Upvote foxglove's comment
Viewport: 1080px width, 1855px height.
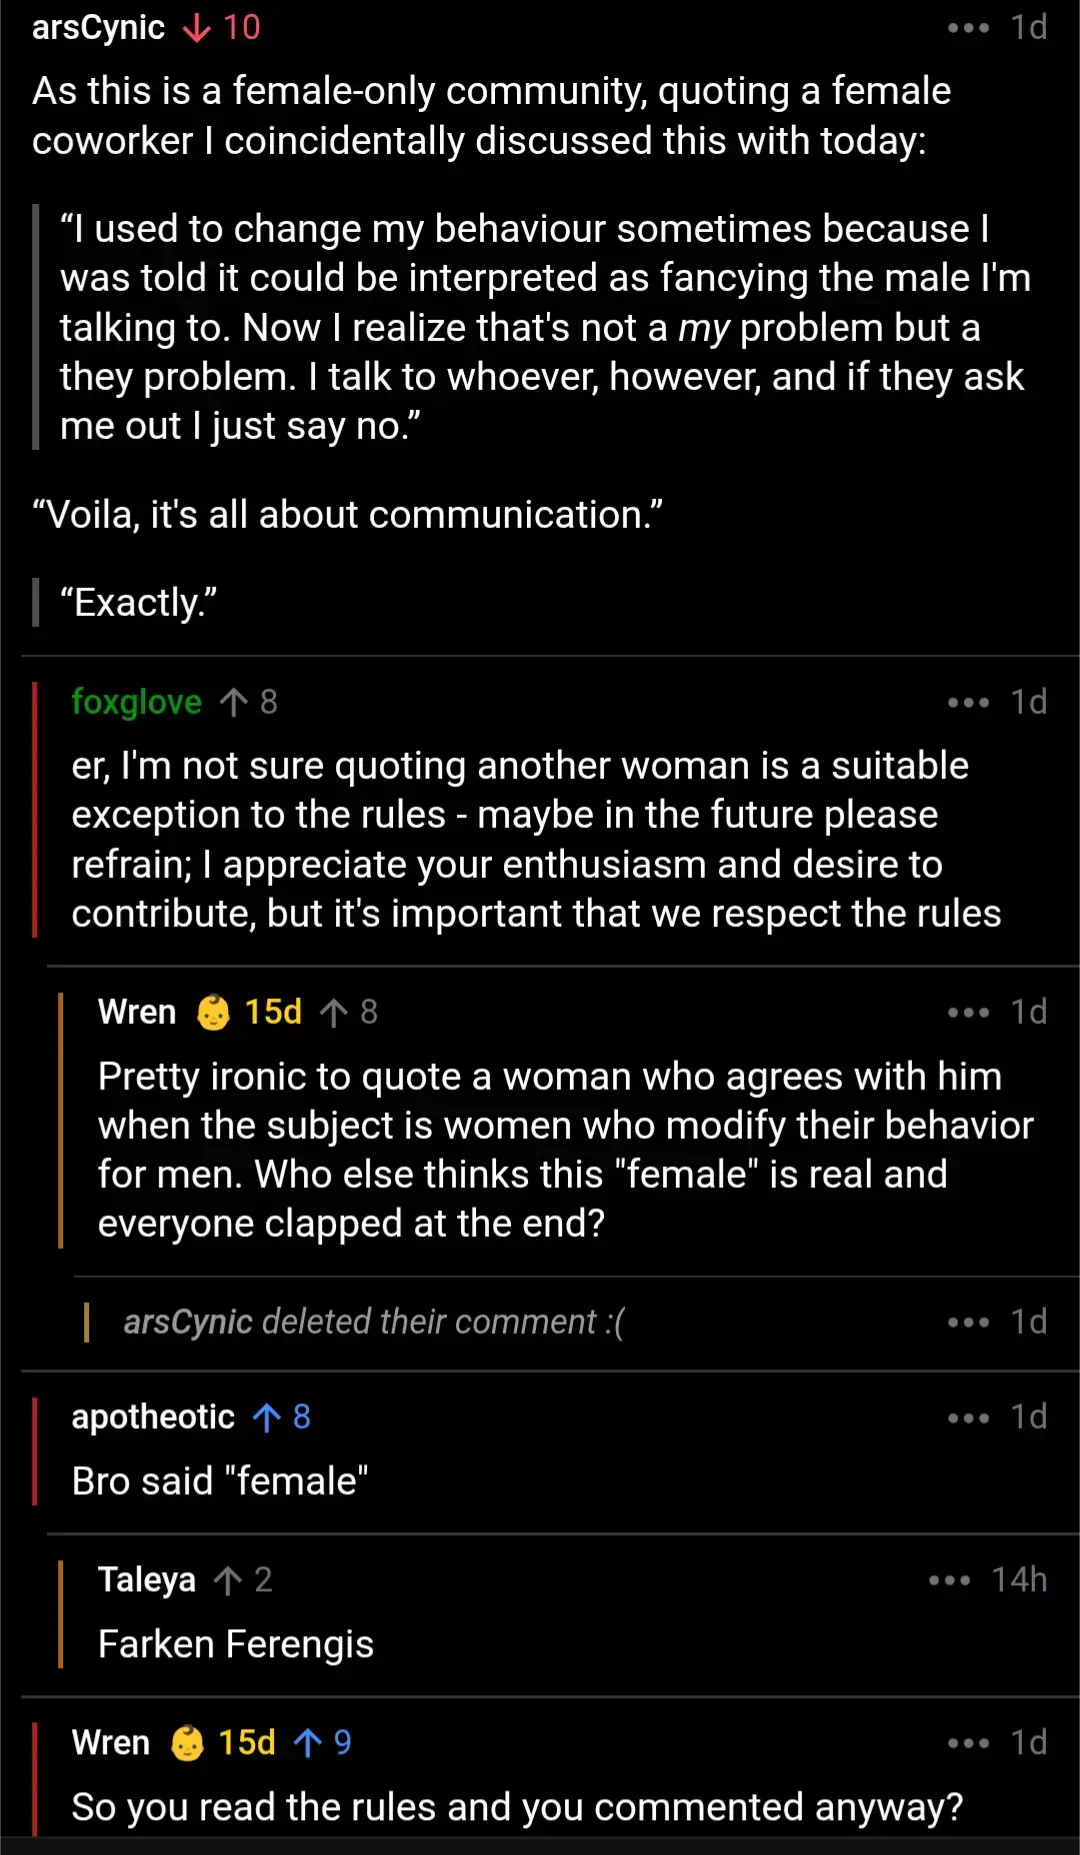(234, 702)
